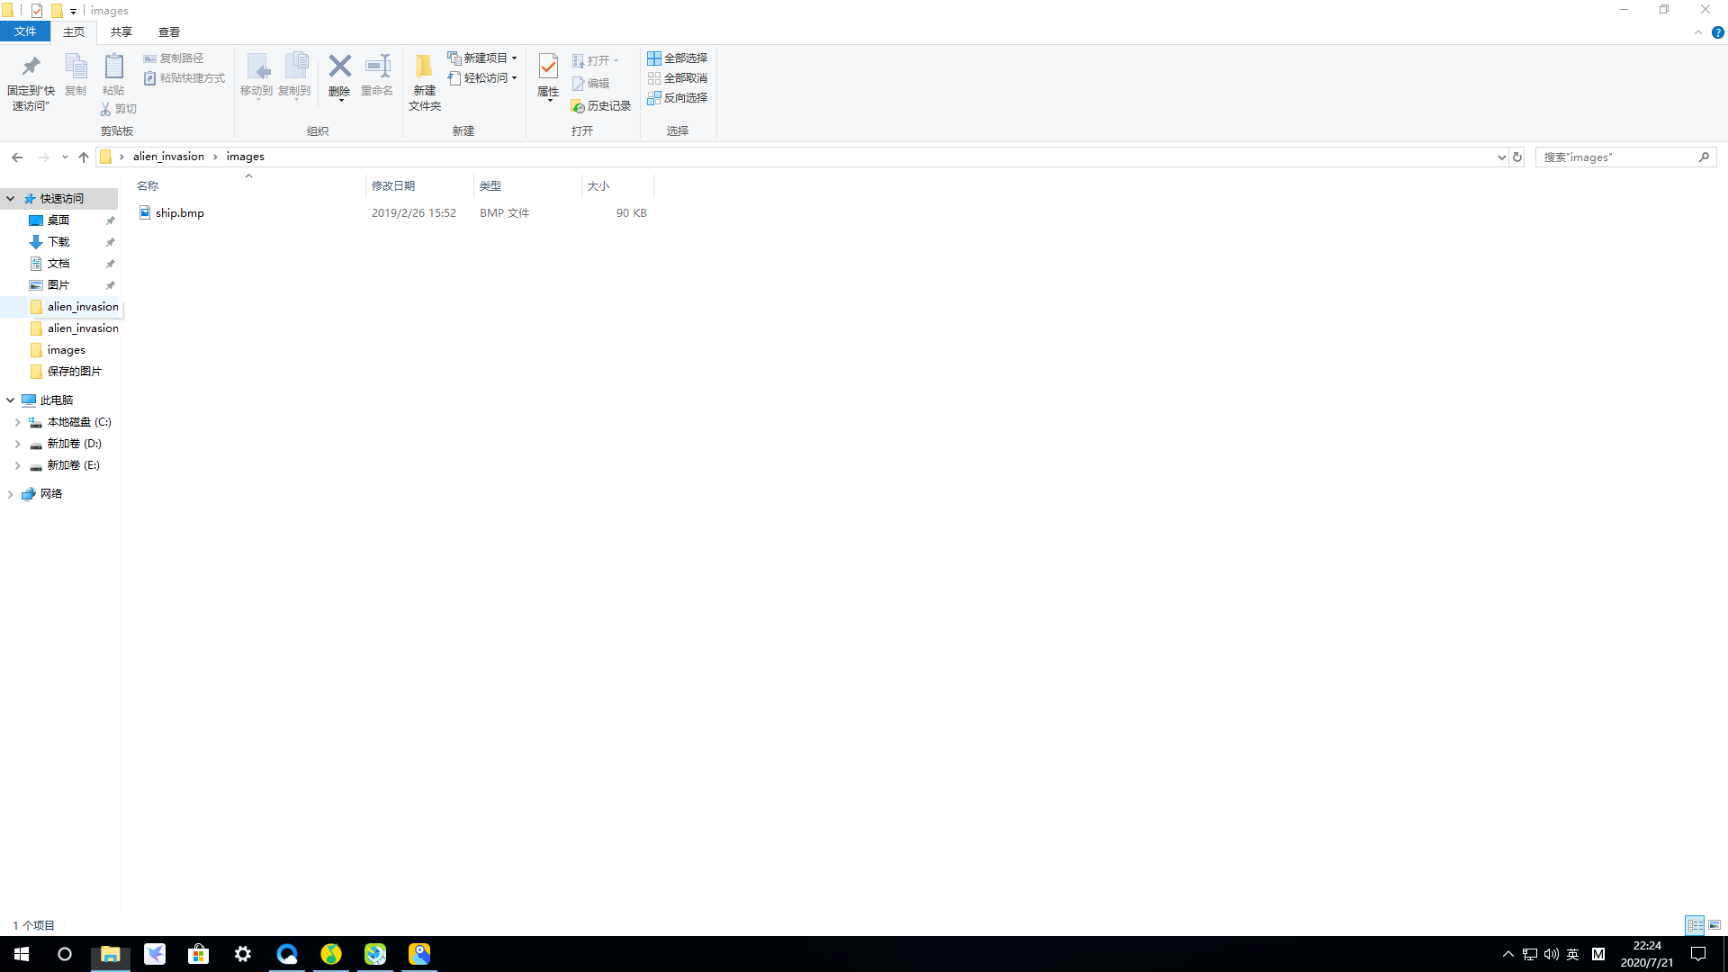Expand the Network (网络) node
The height and width of the screenshot is (972, 1728).
(10, 494)
